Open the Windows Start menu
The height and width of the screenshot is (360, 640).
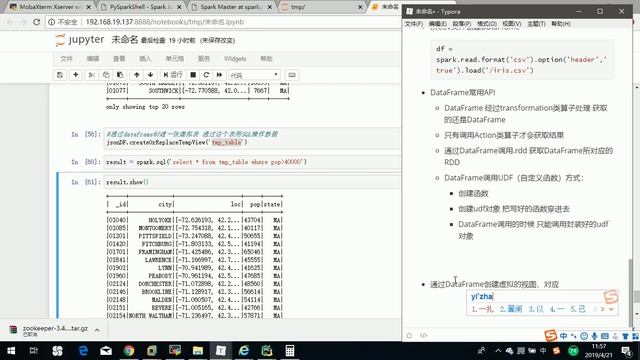pyautogui.click(x=11, y=351)
